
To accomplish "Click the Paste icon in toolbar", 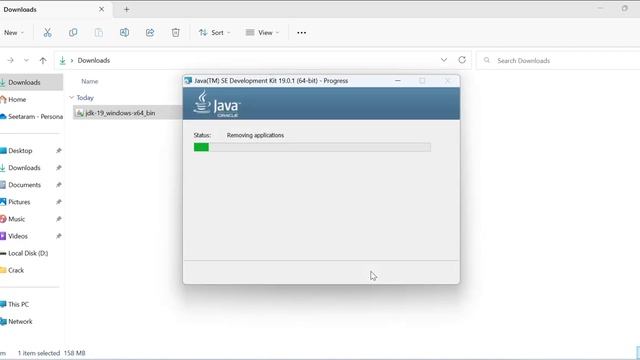I will [x=99, y=33].
